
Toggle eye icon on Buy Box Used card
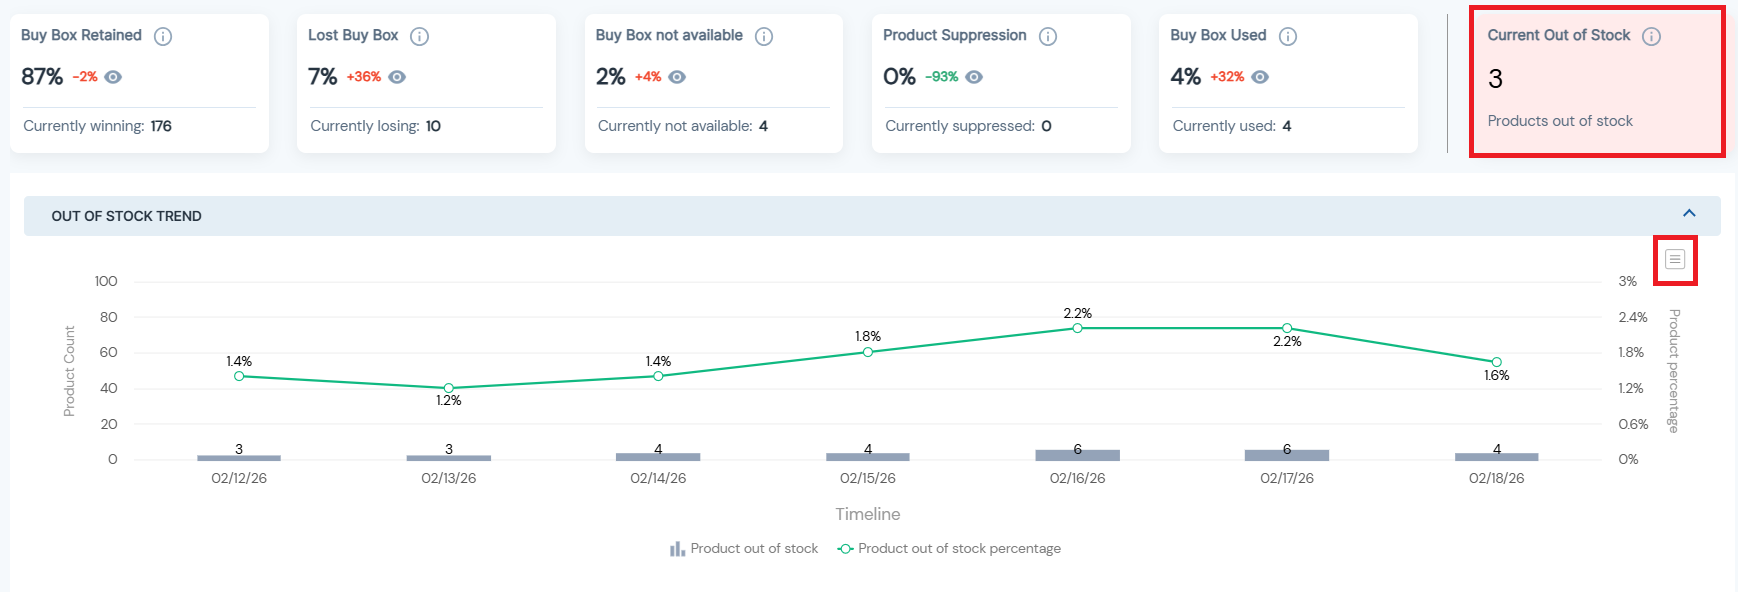[1260, 77]
